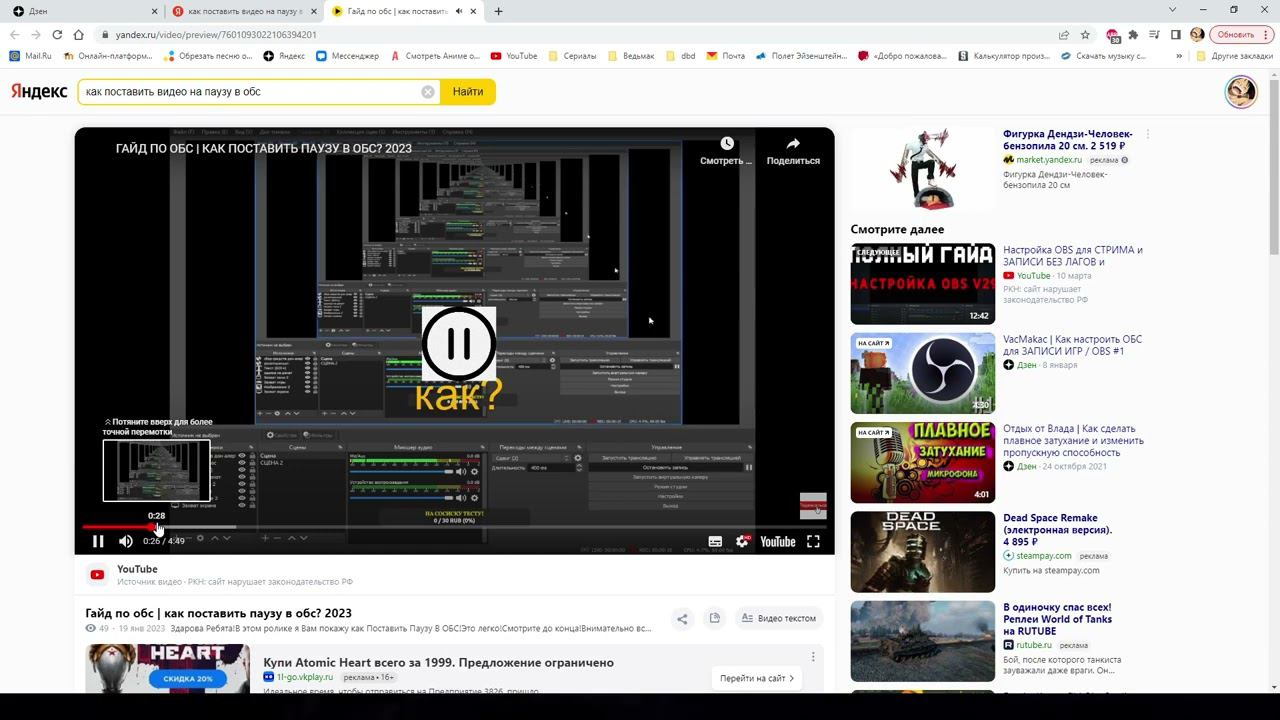Open the YouTube source icon below player
This screenshot has height=720, width=1280.
[97, 574]
